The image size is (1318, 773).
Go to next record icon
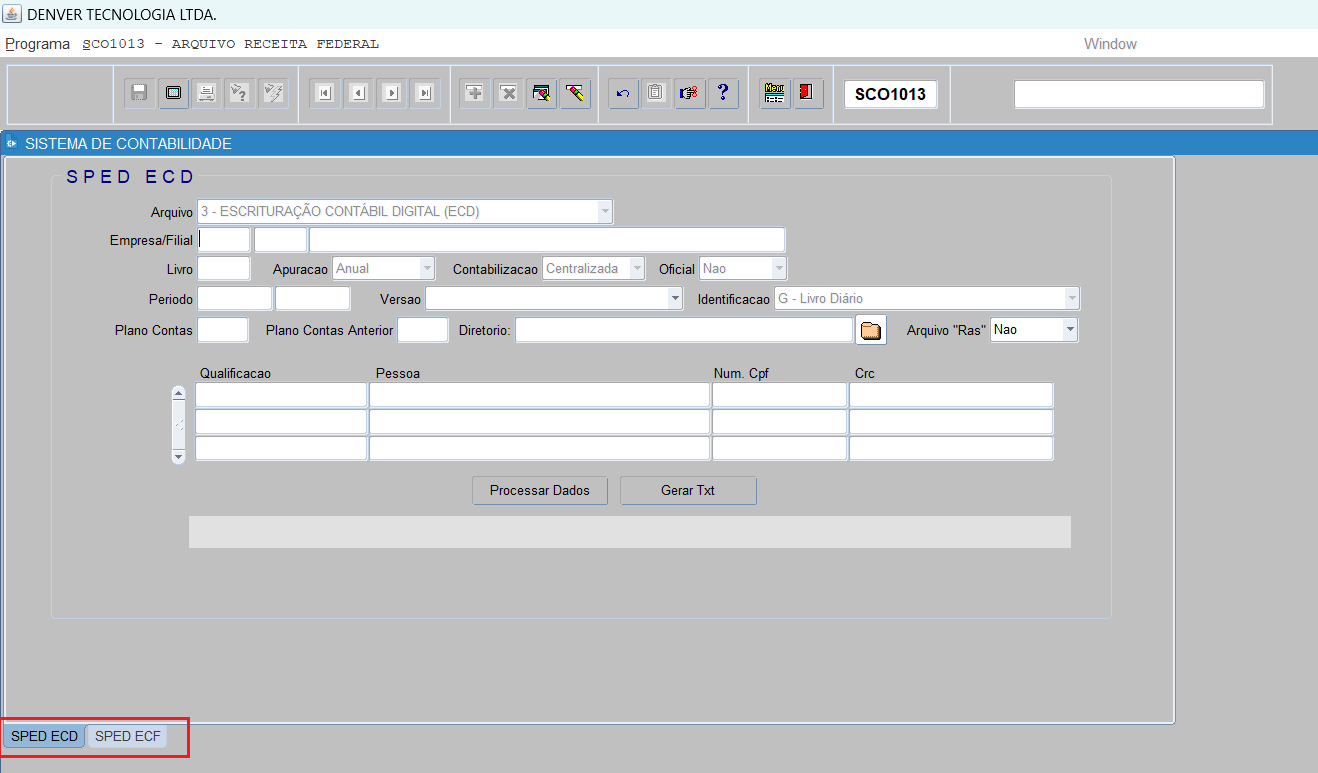391,93
